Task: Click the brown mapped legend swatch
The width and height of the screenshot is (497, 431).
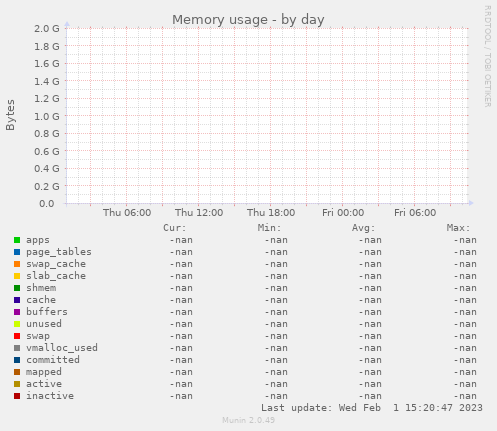Action: [x=17, y=372]
